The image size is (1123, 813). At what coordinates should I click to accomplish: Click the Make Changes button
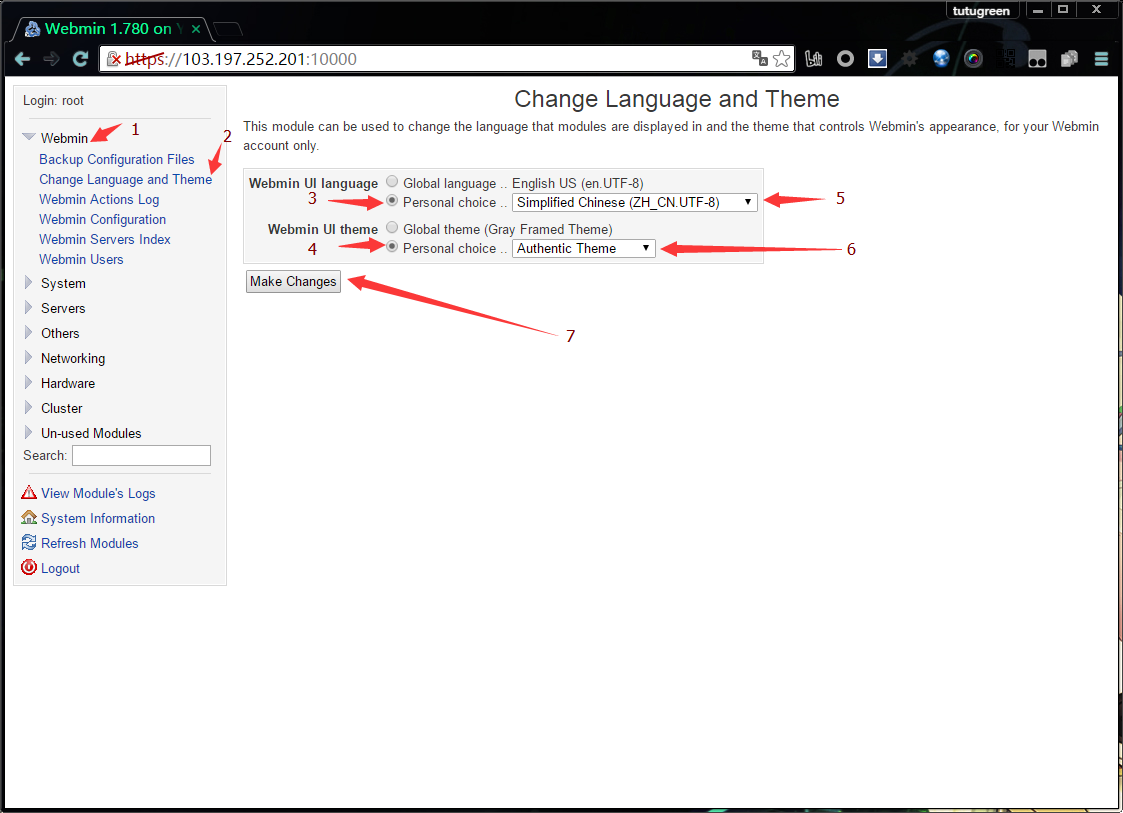tap(293, 282)
